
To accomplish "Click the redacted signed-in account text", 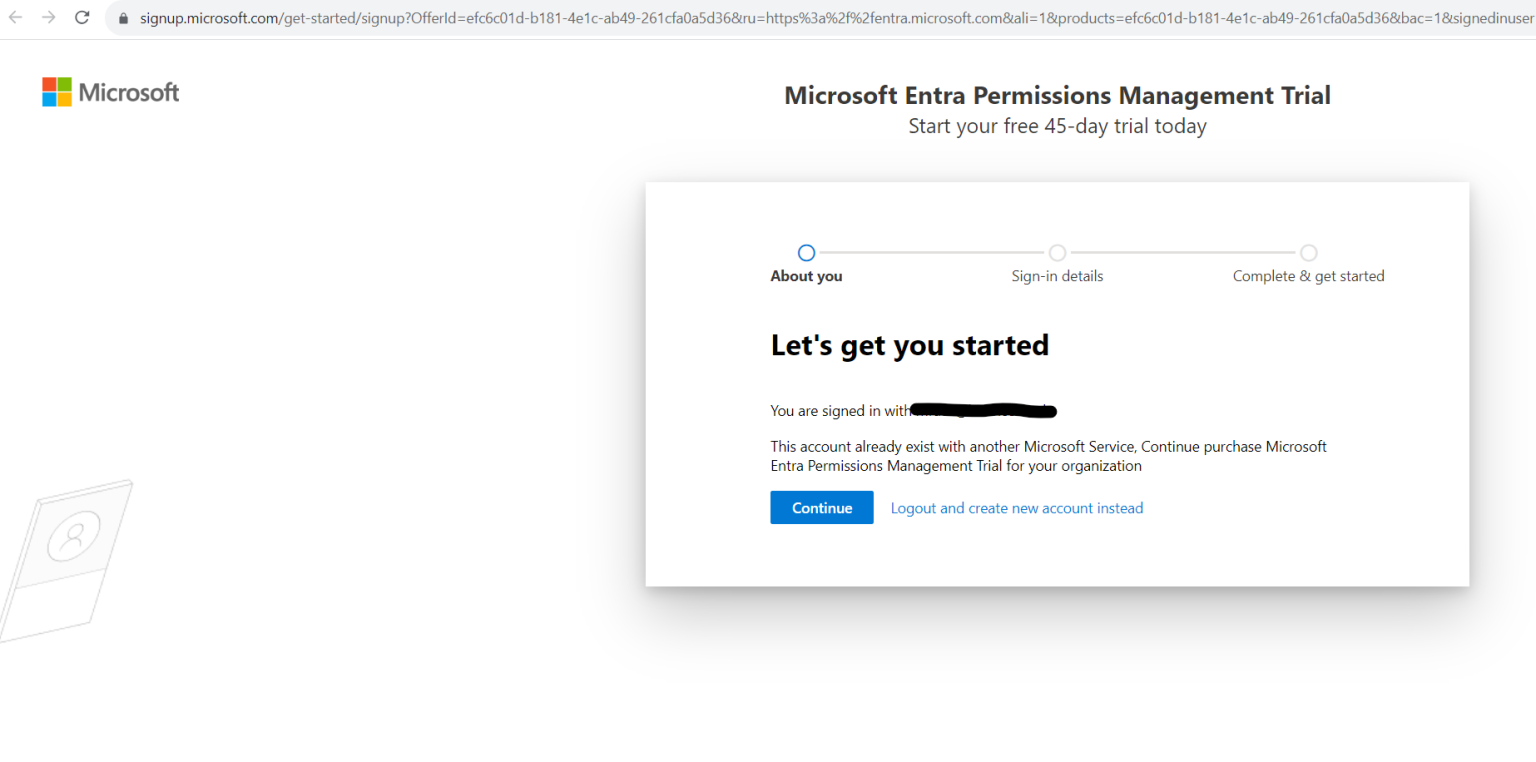I will pos(983,410).
